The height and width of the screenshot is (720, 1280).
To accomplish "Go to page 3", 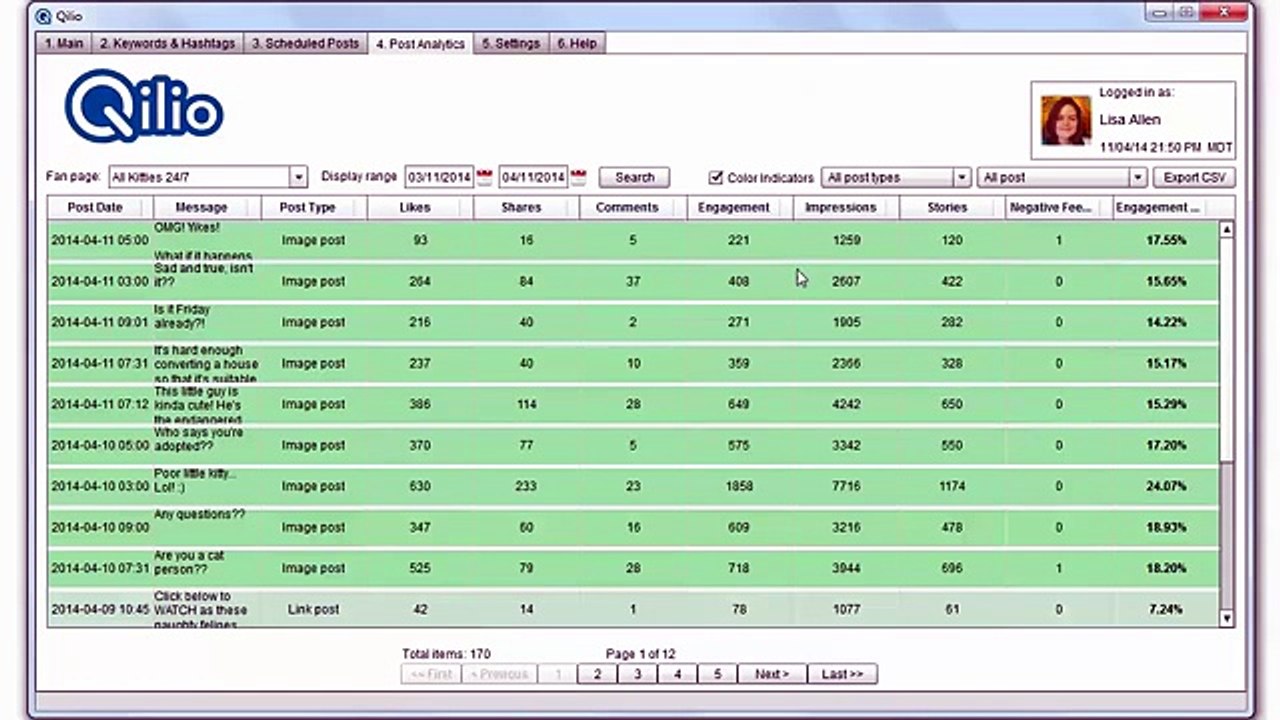I will (x=637, y=674).
